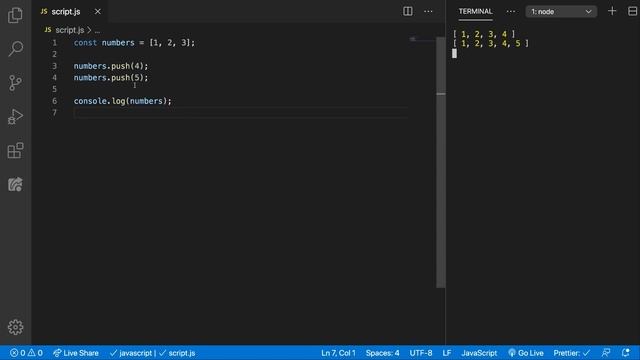This screenshot has width=640, height=360.
Task: Click script.js in the breadcrumb
Action: pyautogui.click(x=69, y=30)
